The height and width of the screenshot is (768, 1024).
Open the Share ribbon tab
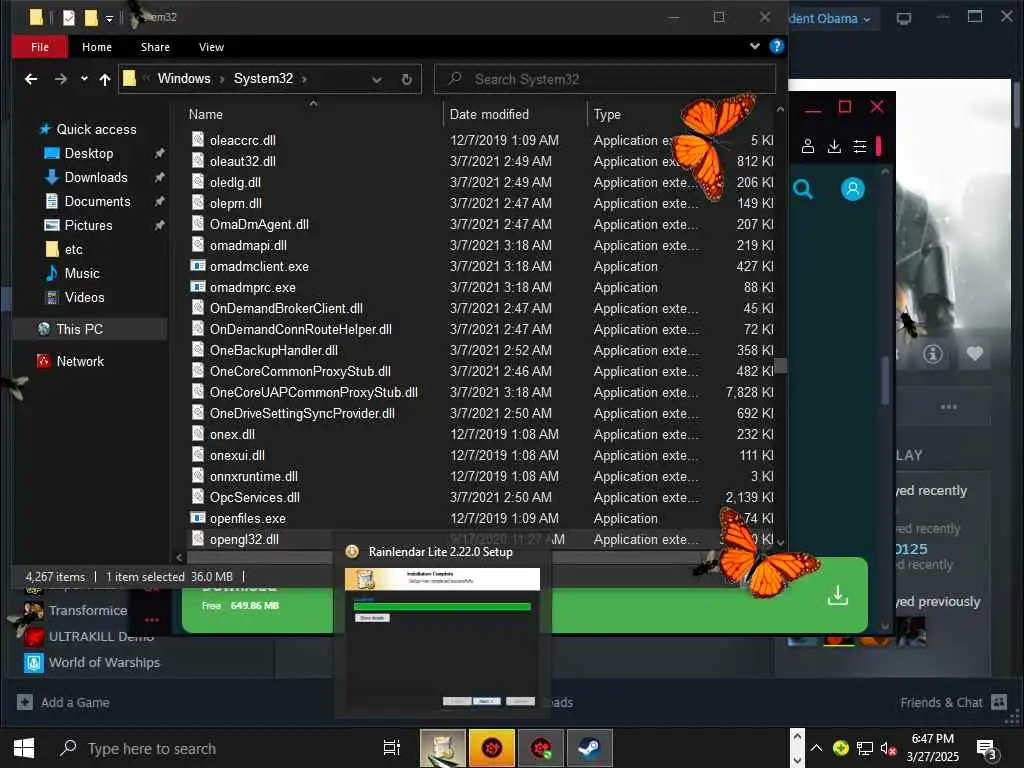pos(155,47)
